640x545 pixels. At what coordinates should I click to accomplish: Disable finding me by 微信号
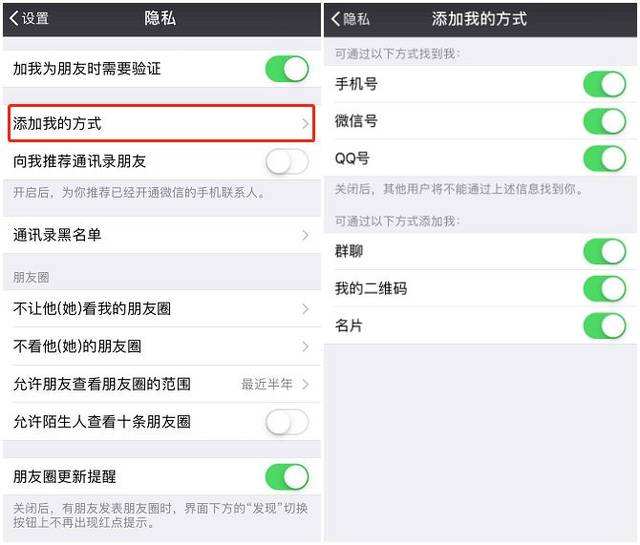click(x=604, y=121)
